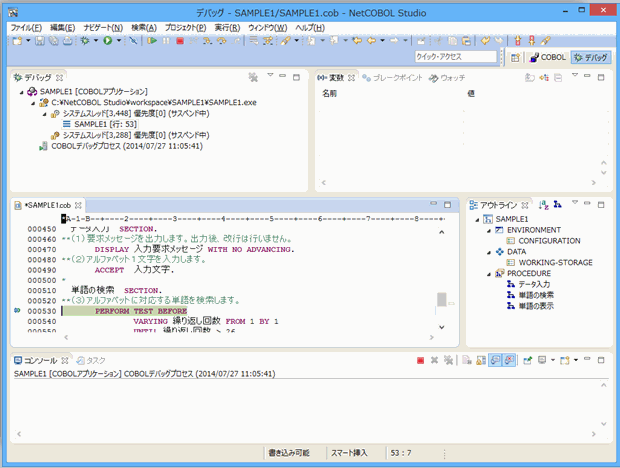Click the Step Over toolbar icon
This screenshot has height=468, width=620.
point(221,41)
